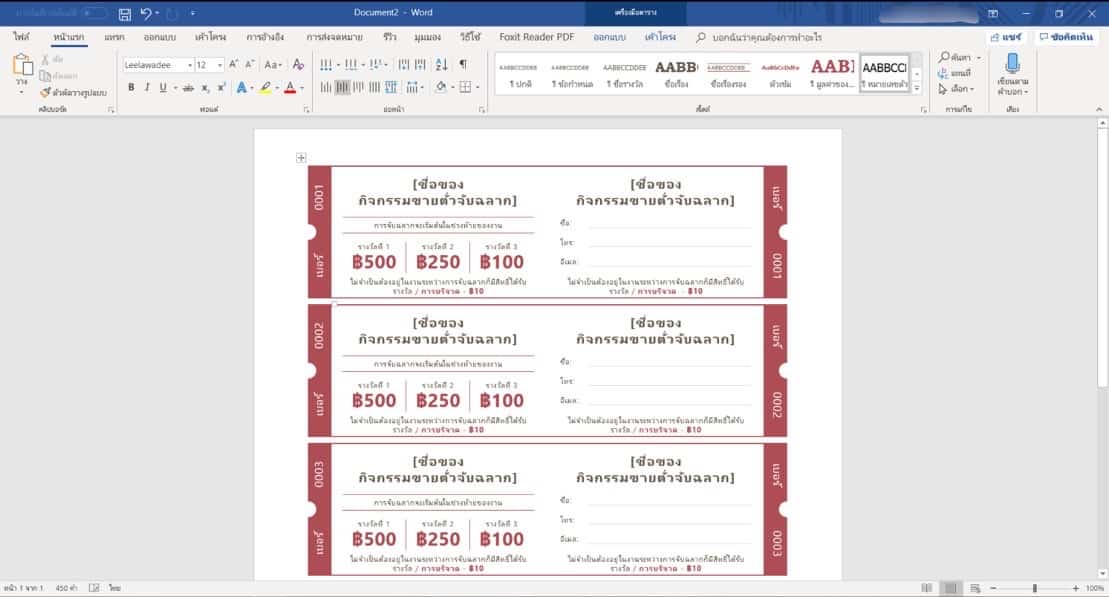
Task: Open the font name dropdown Leelawadee
Action: tap(157, 65)
